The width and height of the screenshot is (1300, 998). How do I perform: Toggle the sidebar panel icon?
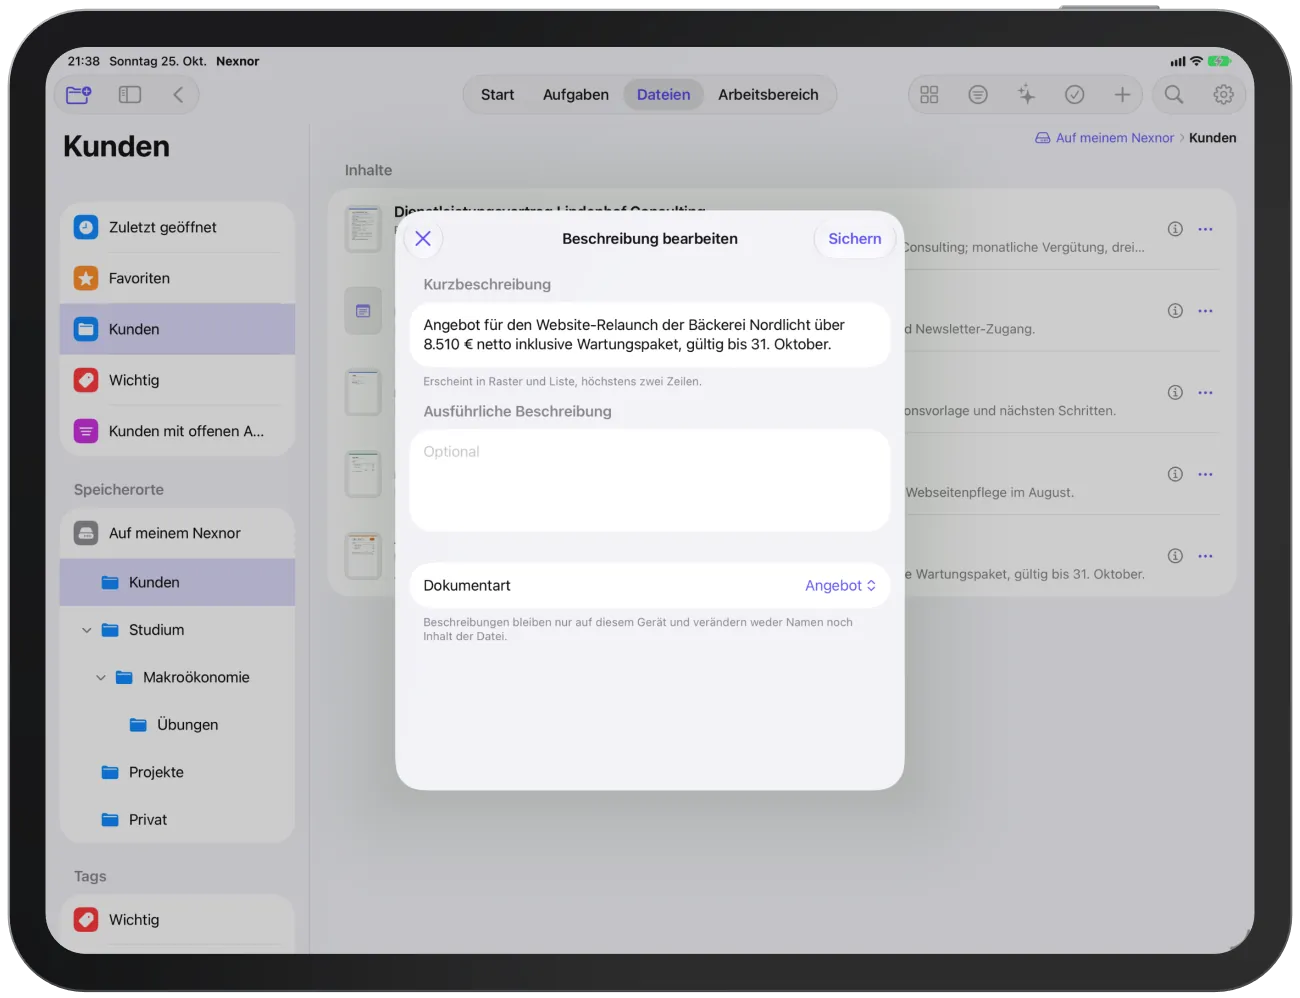pyautogui.click(x=130, y=95)
